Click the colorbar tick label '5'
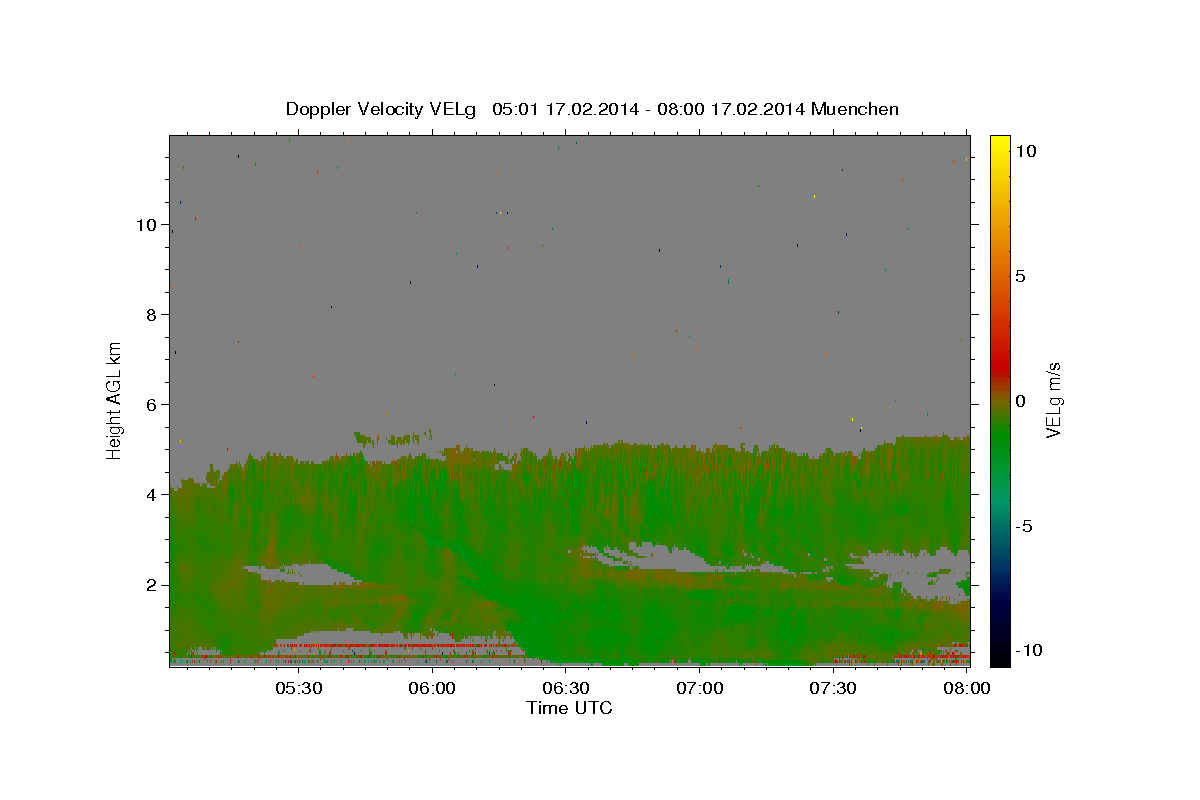Viewport: 1200px width, 800px height. pos(1020,276)
